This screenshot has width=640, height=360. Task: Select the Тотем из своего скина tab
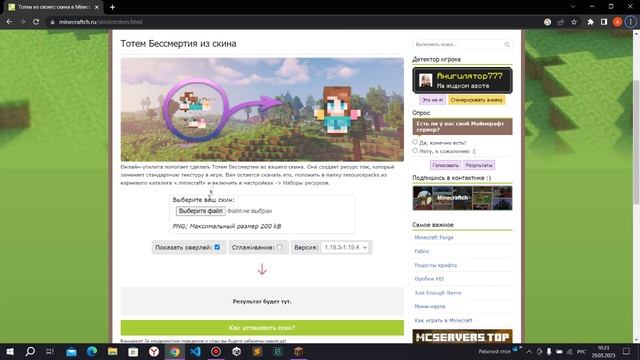(x=53, y=7)
